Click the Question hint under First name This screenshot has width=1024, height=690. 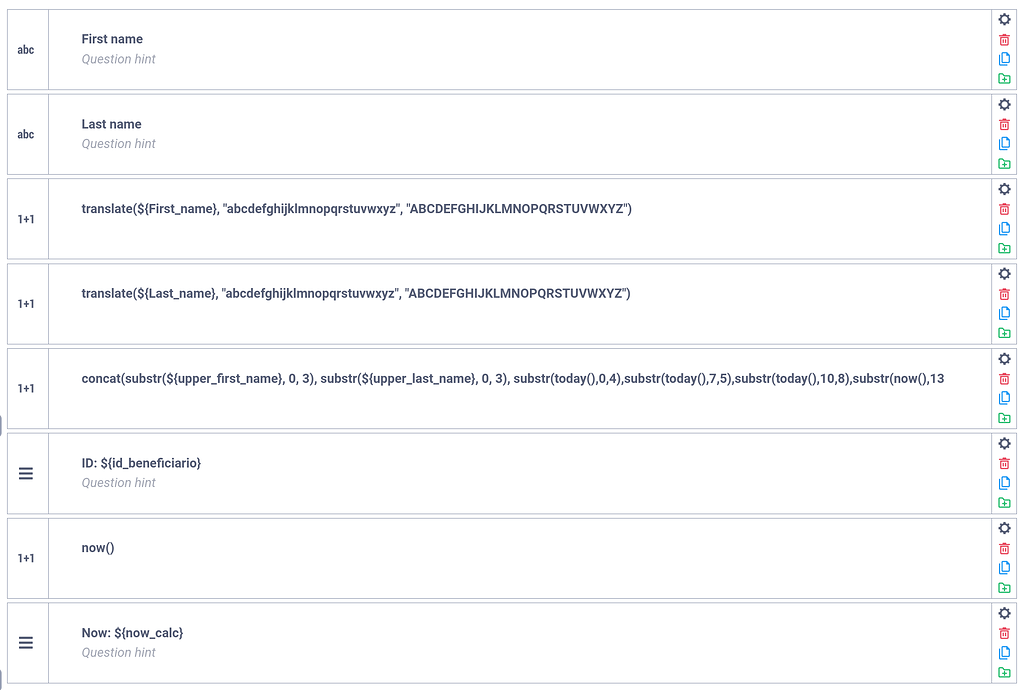tap(118, 59)
